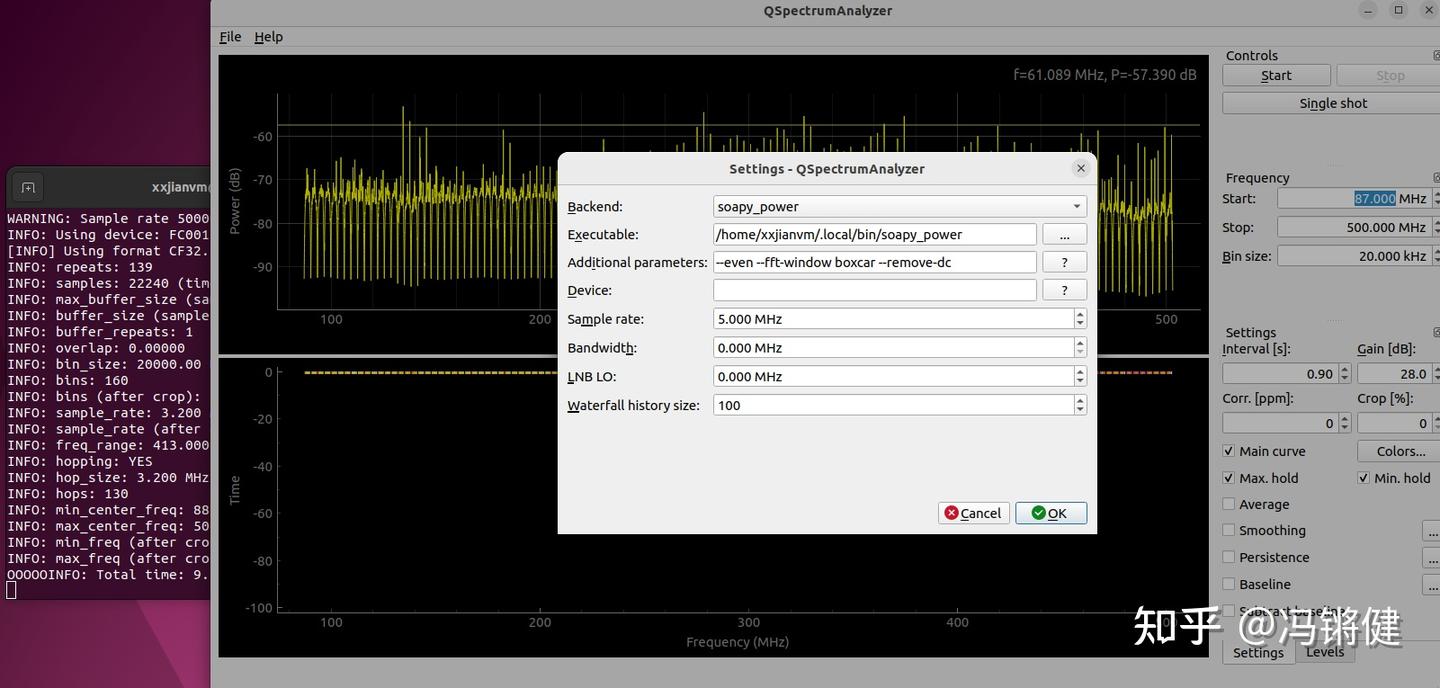The height and width of the screenshot is (688, 1440).
Task: Dismiss dialog using the red Cancel icon
Action: pos(951,512)
